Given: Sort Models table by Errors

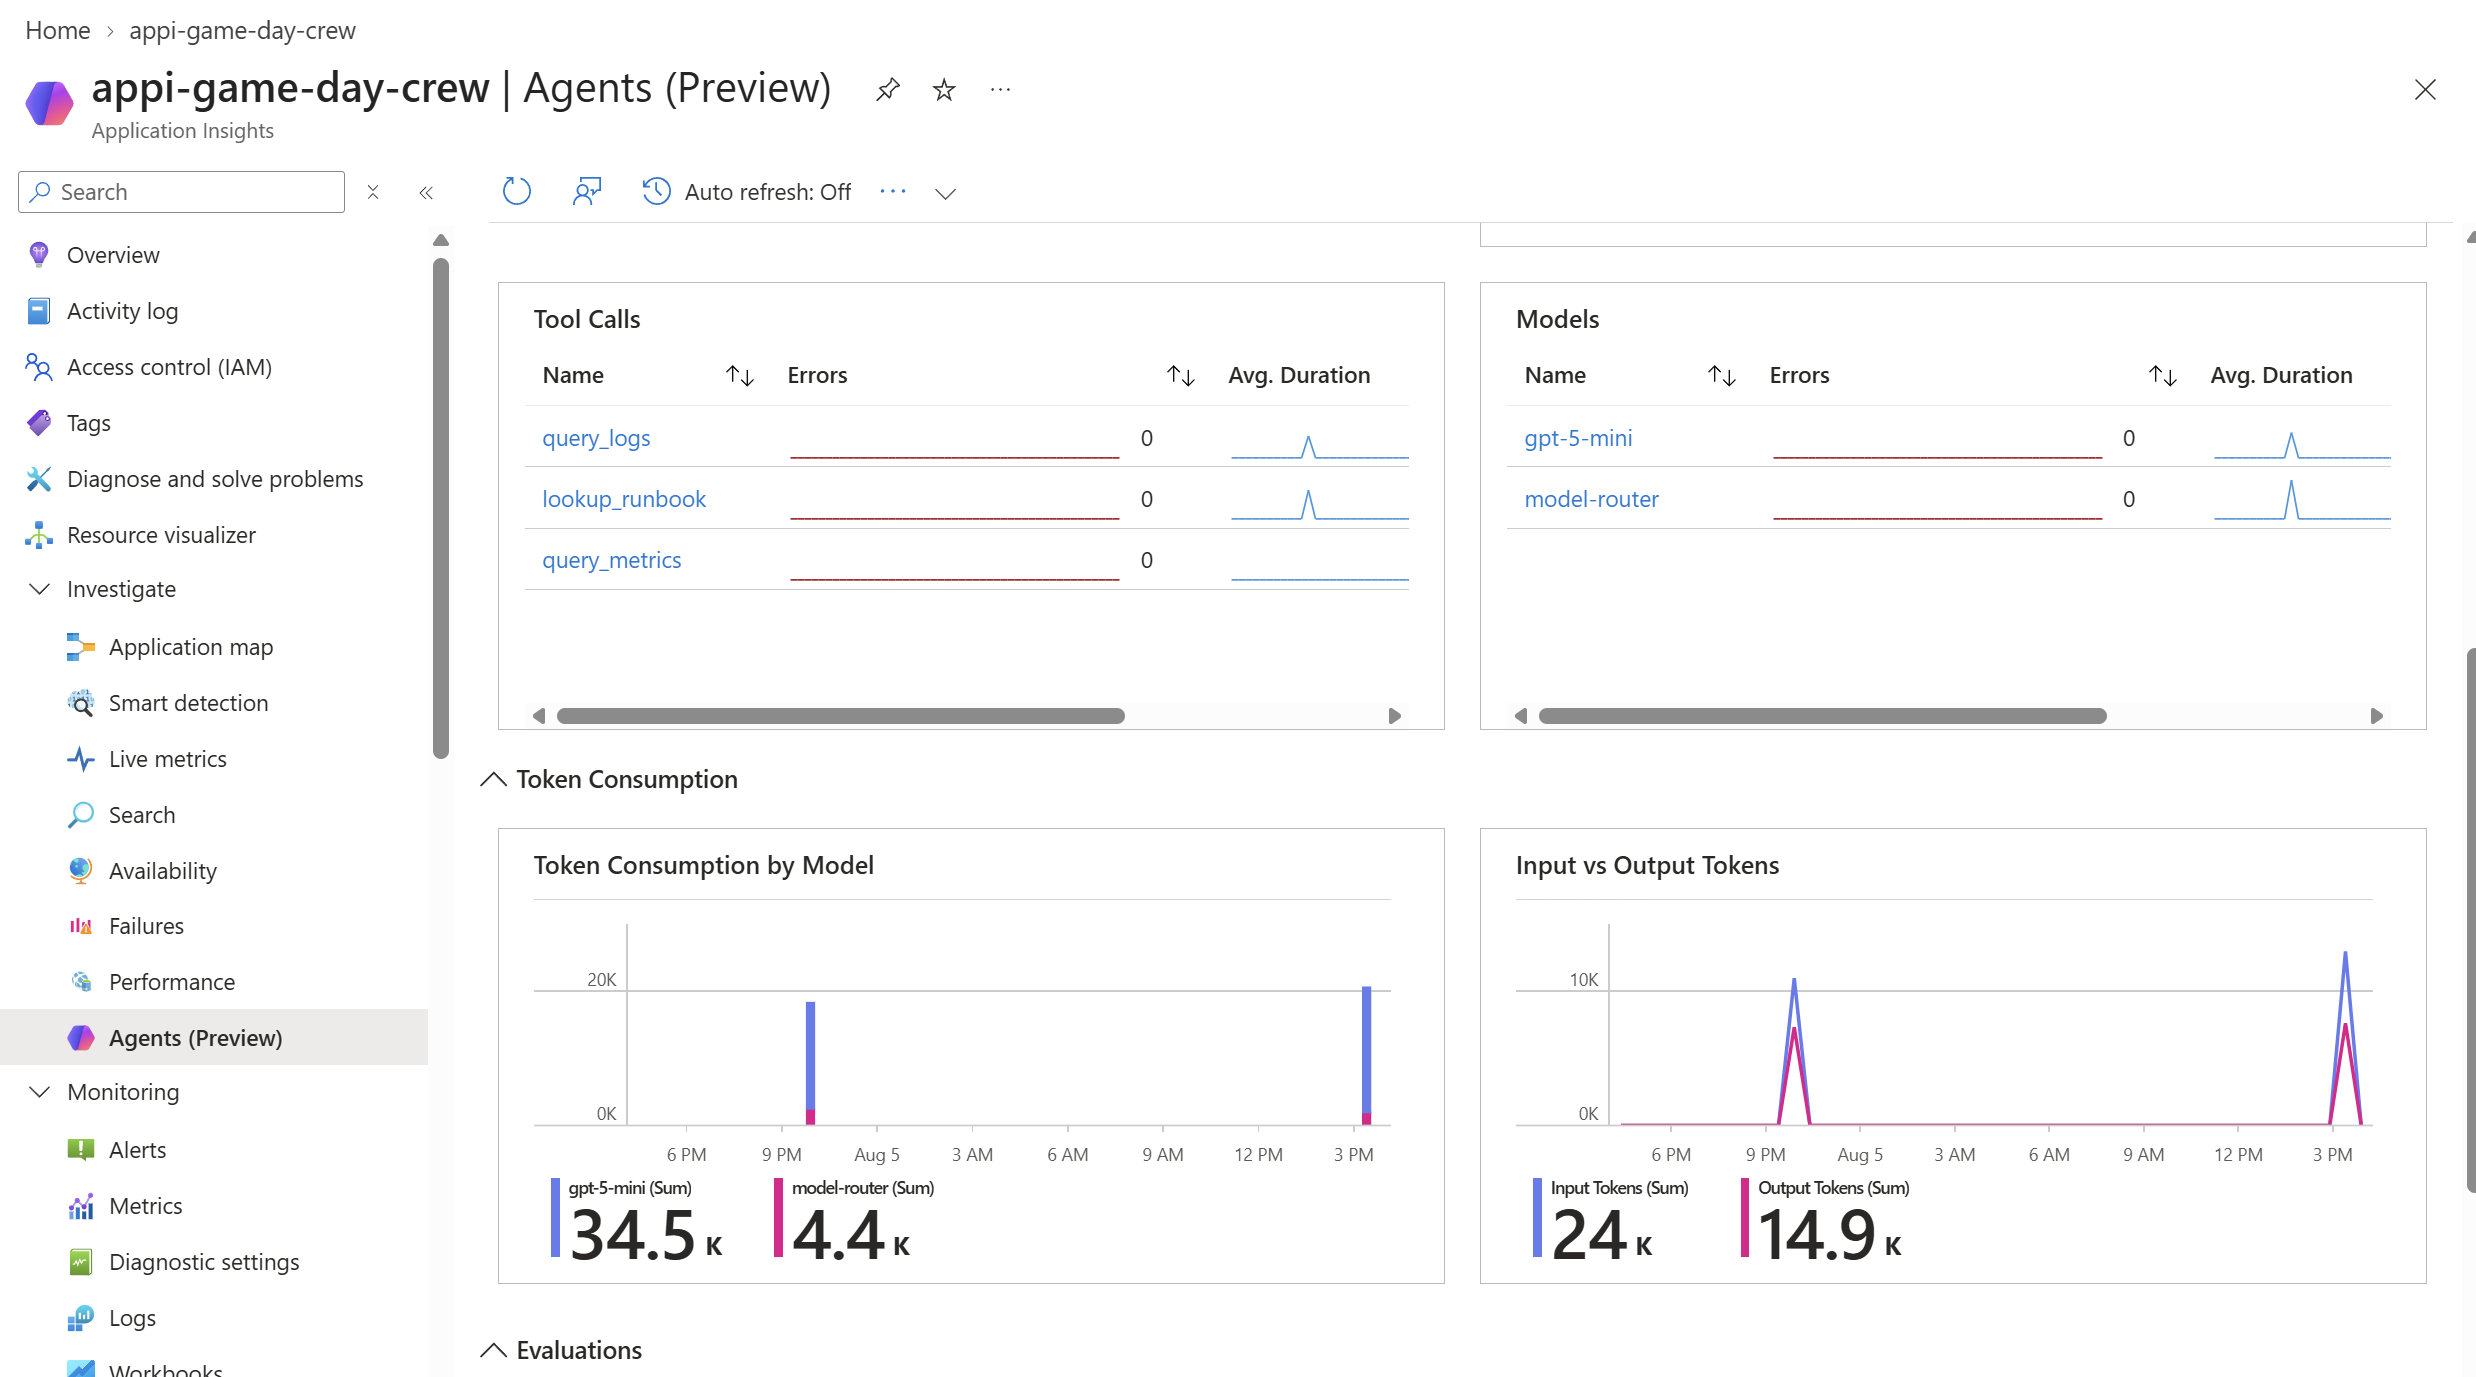Looking at the screenshot, I should 2162,375.
